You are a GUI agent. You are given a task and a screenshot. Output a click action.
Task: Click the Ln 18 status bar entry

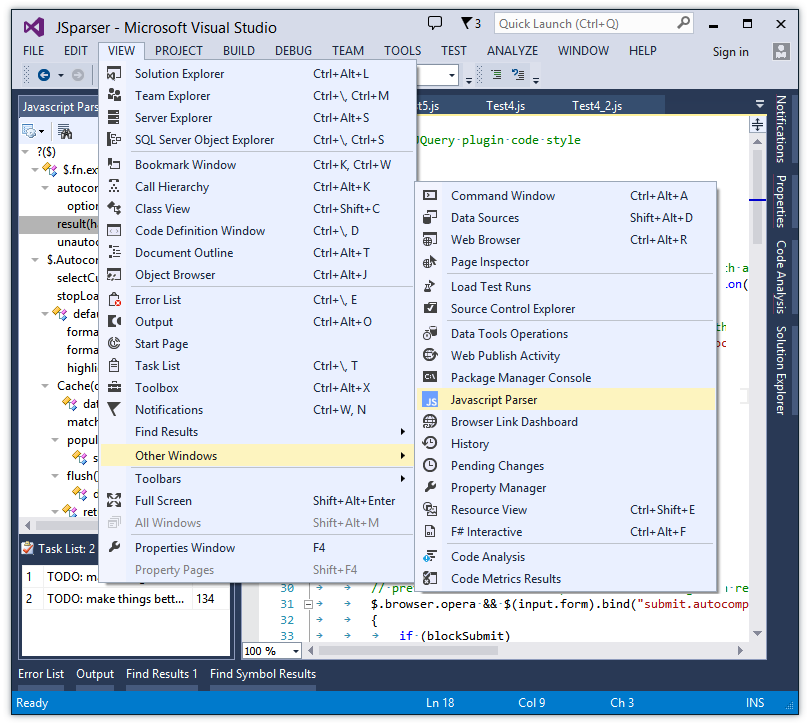tap(440, 702)
